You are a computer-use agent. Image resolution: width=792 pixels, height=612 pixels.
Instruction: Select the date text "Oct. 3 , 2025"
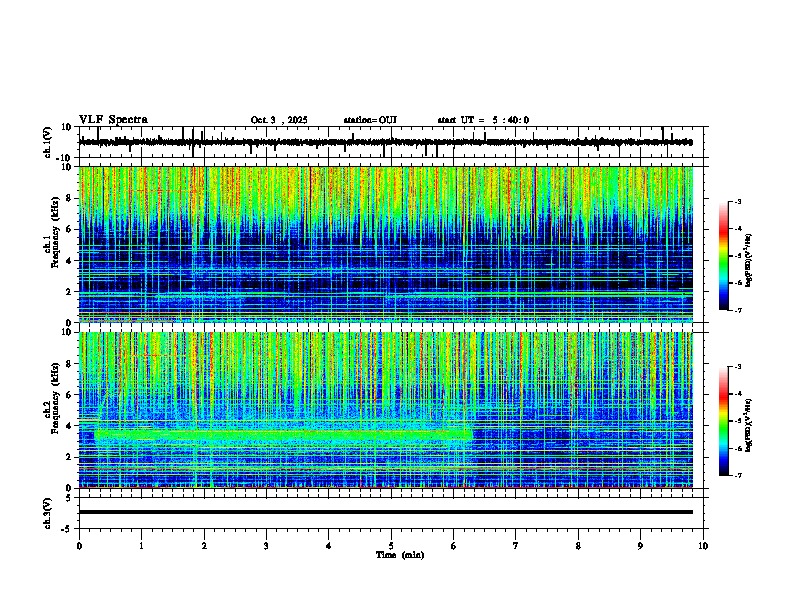(x=279, y=120)
